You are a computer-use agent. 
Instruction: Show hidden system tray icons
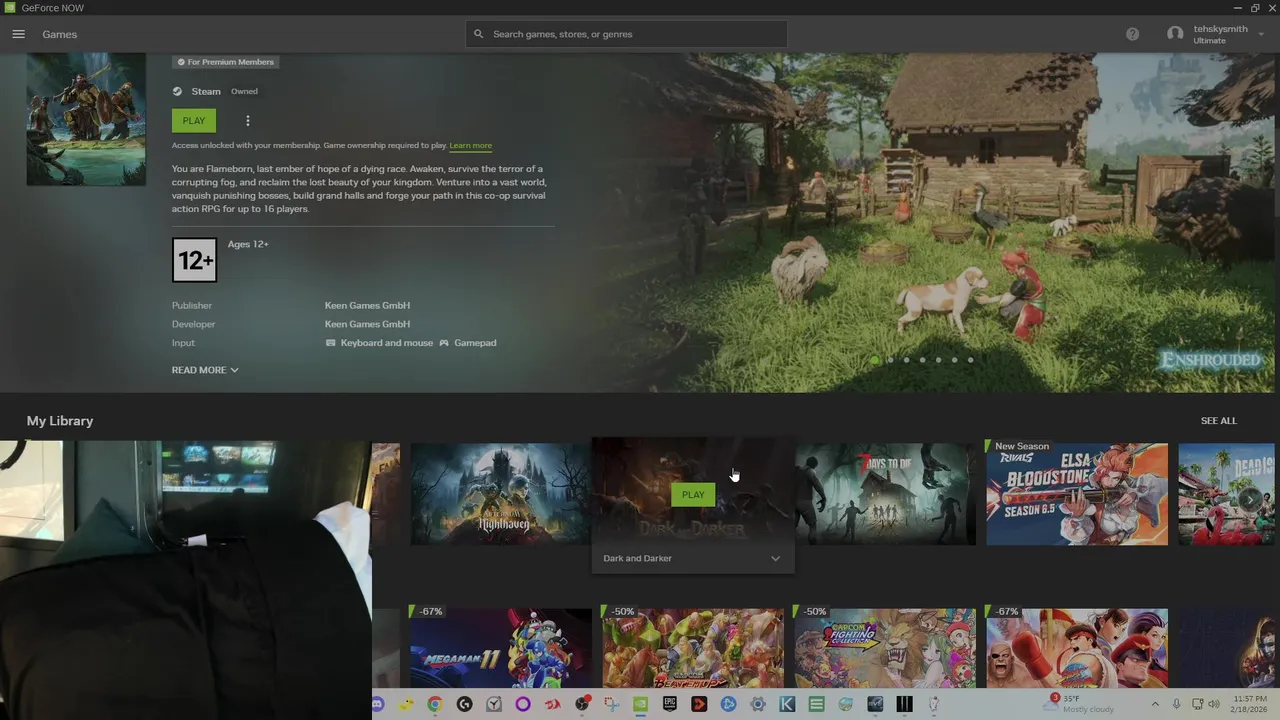pyautogui.click(x=1155, y=704)
